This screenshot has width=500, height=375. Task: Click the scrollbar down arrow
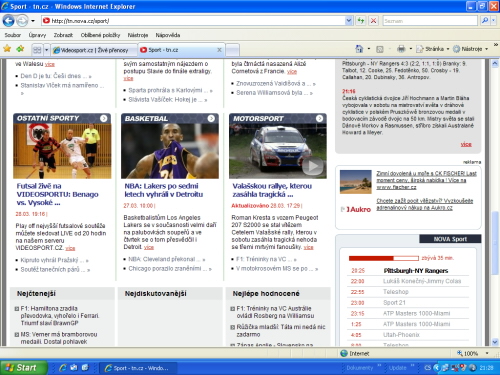tap(495, 342)
